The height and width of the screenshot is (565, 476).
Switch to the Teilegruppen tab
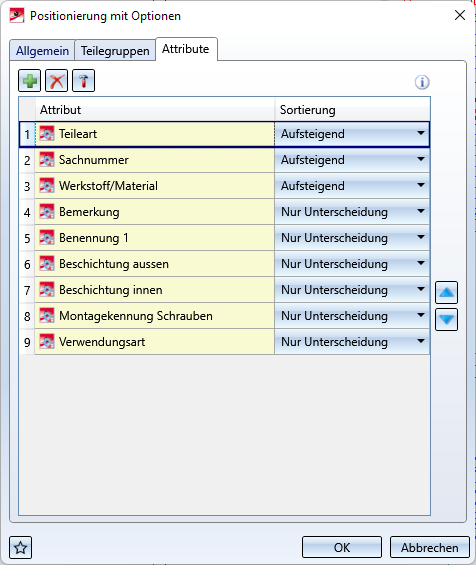[115, 50]
